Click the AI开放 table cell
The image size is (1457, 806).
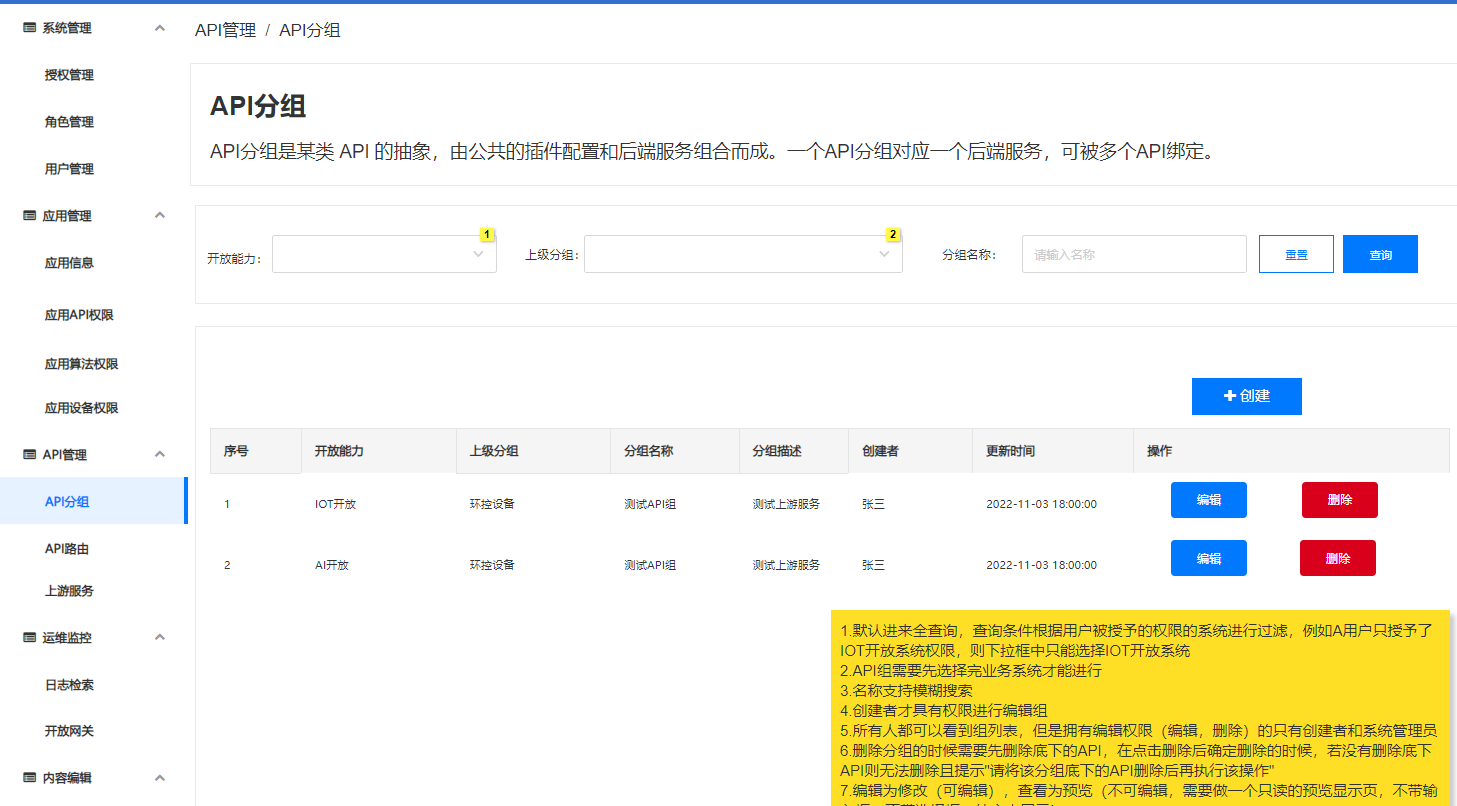(332, 565)
